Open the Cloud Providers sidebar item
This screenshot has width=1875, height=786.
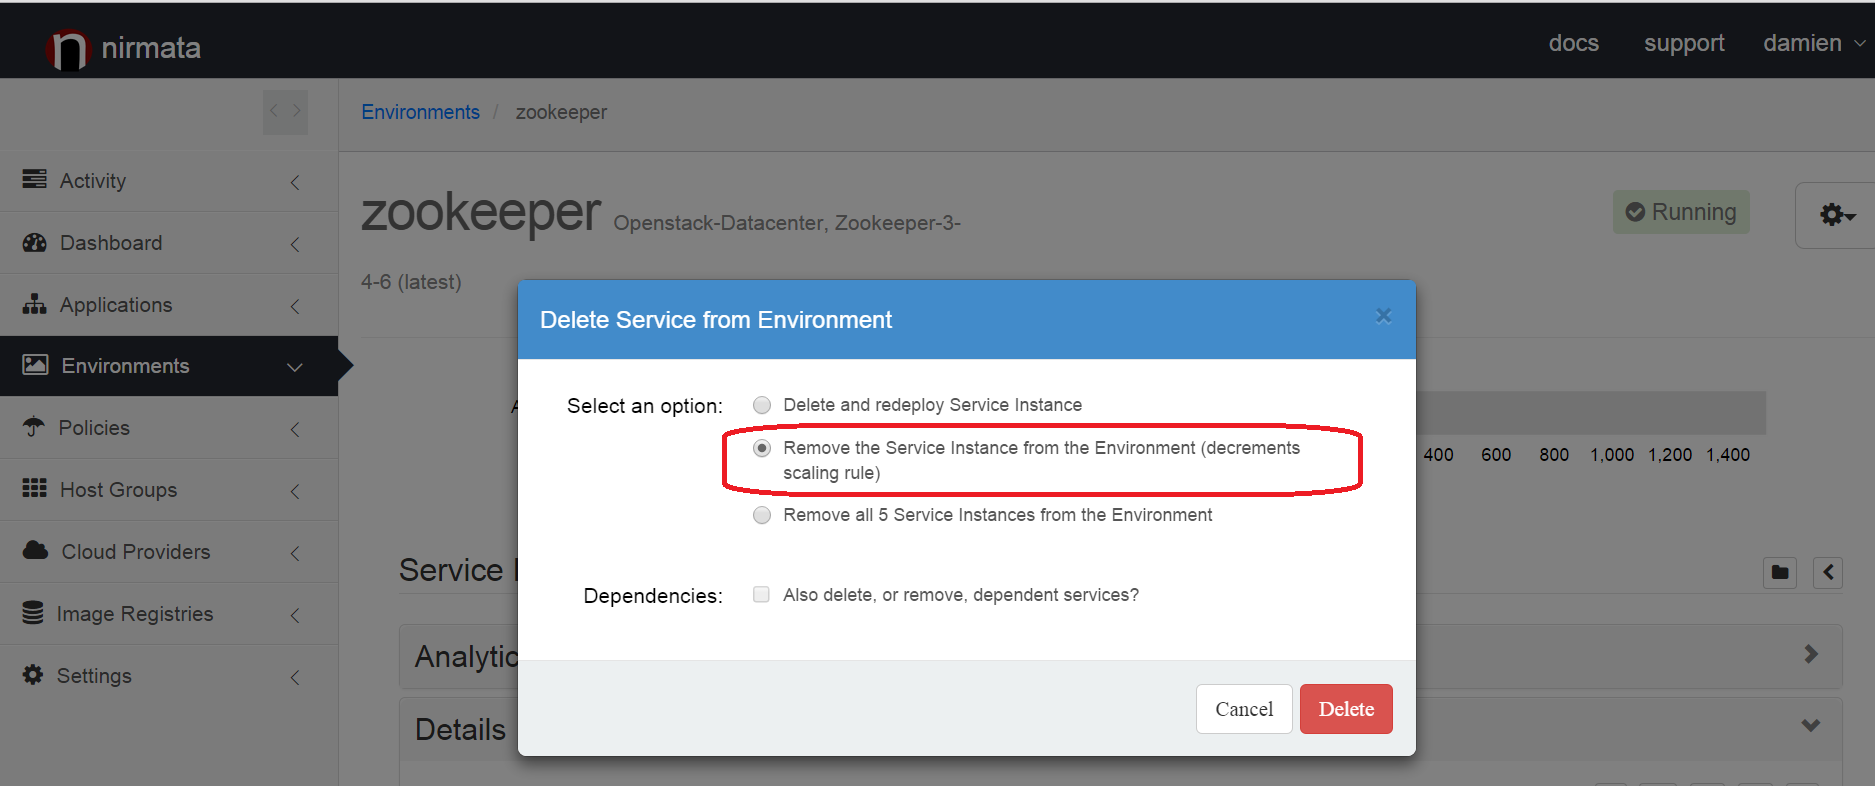[169, 552]
